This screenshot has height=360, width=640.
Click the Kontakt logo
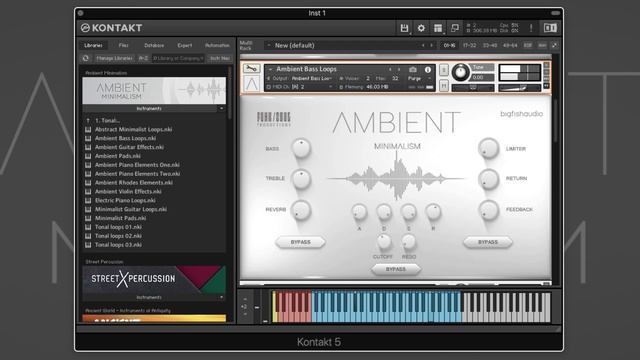(x=111, y=28)
